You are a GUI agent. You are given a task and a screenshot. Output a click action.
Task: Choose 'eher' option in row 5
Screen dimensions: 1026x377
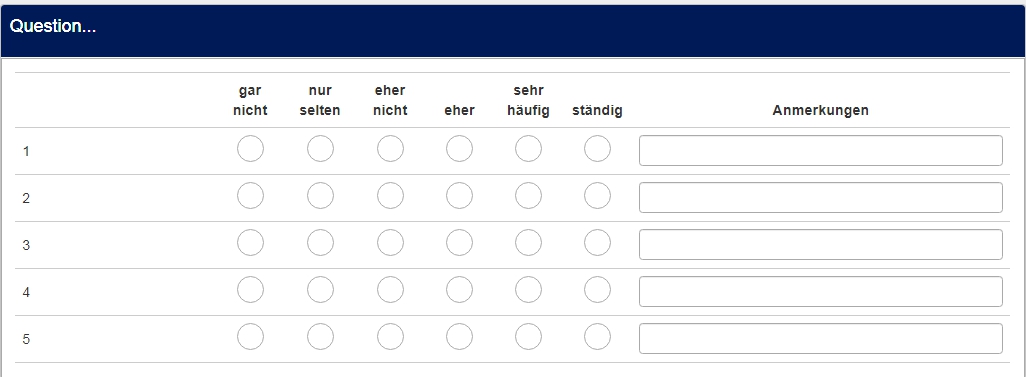tap(459, 337)
